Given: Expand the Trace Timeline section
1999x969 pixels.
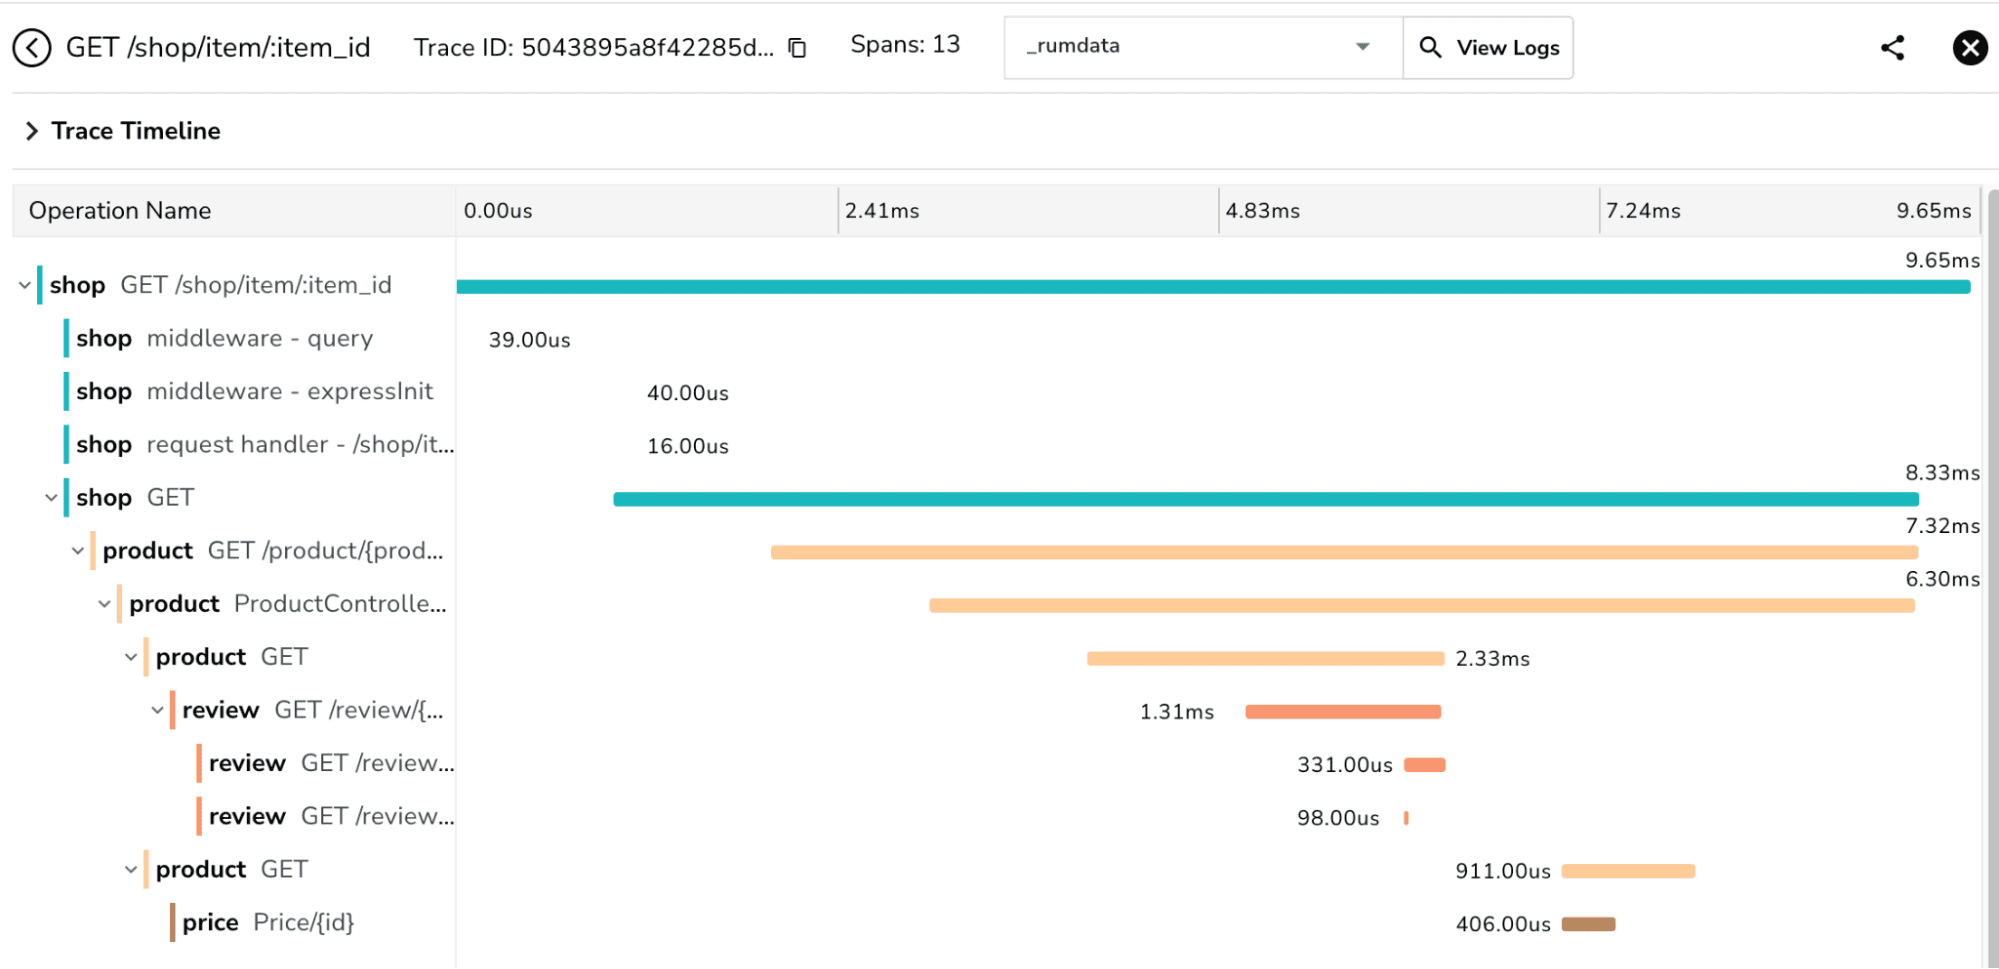Looking at the screenshot, I should tap(32, 131).
